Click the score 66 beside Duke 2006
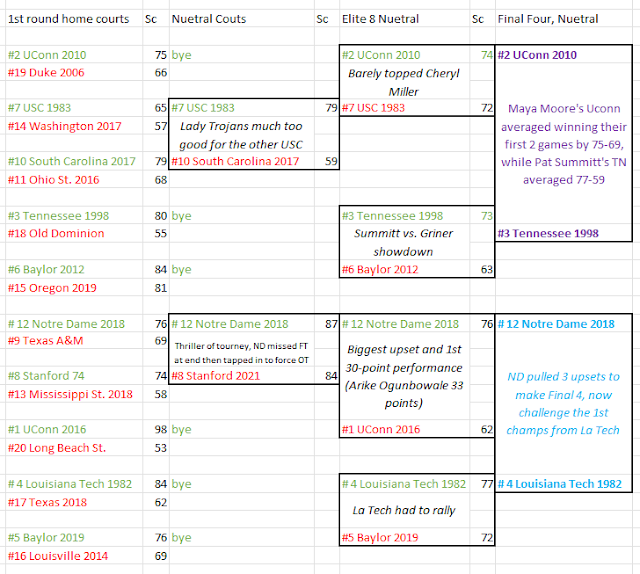Viewport: 640px width, 574px height. [x=156, y=73]
